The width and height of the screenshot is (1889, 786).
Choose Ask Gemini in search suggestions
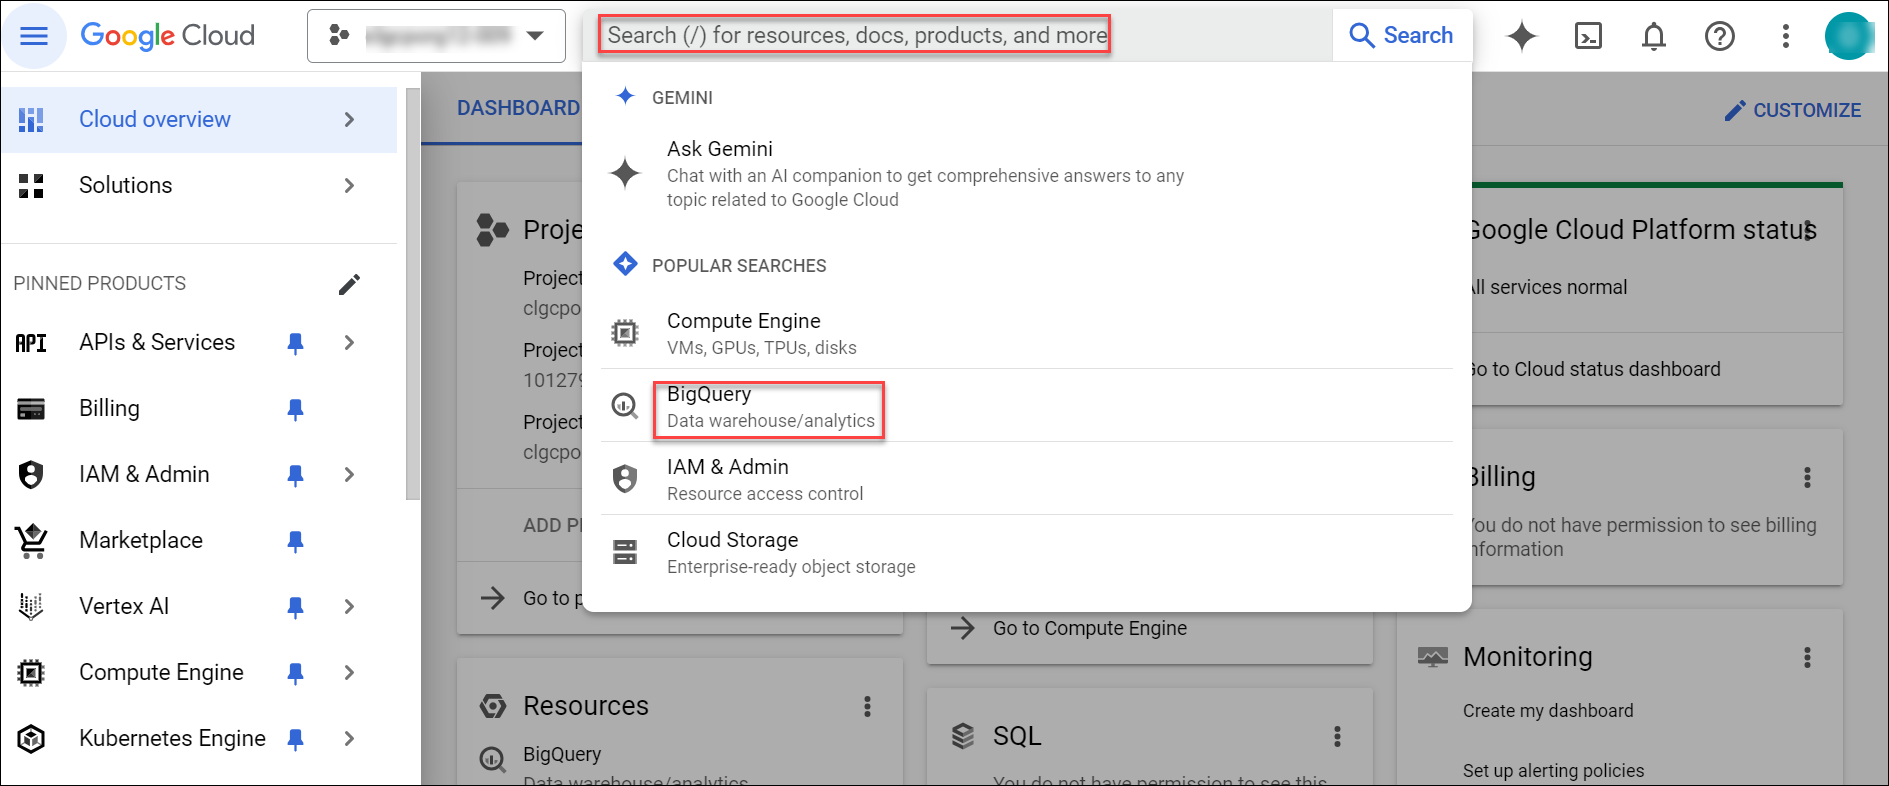click(x=1026, y=173)
